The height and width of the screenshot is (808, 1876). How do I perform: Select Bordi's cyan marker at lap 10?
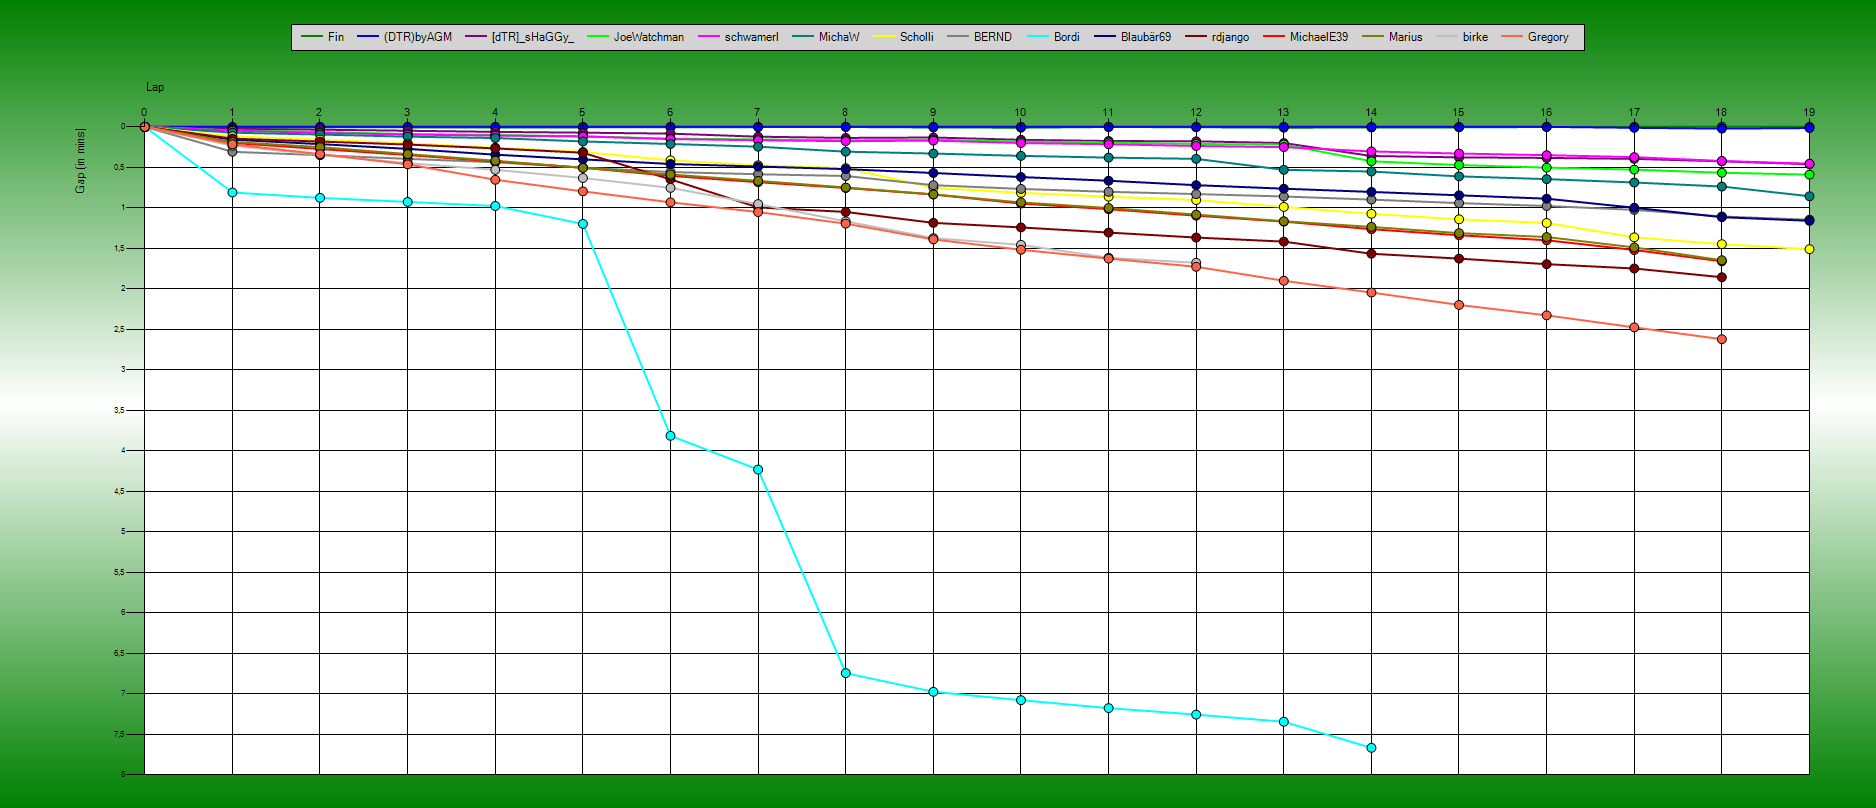coord(1021,700)
